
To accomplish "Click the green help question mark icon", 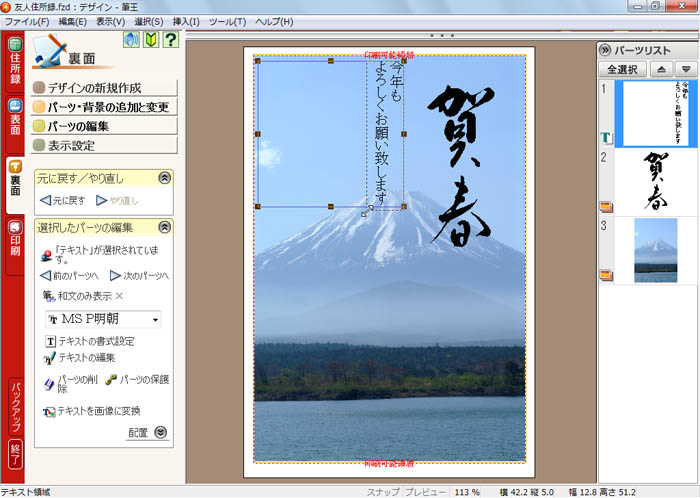I will 171,40.
